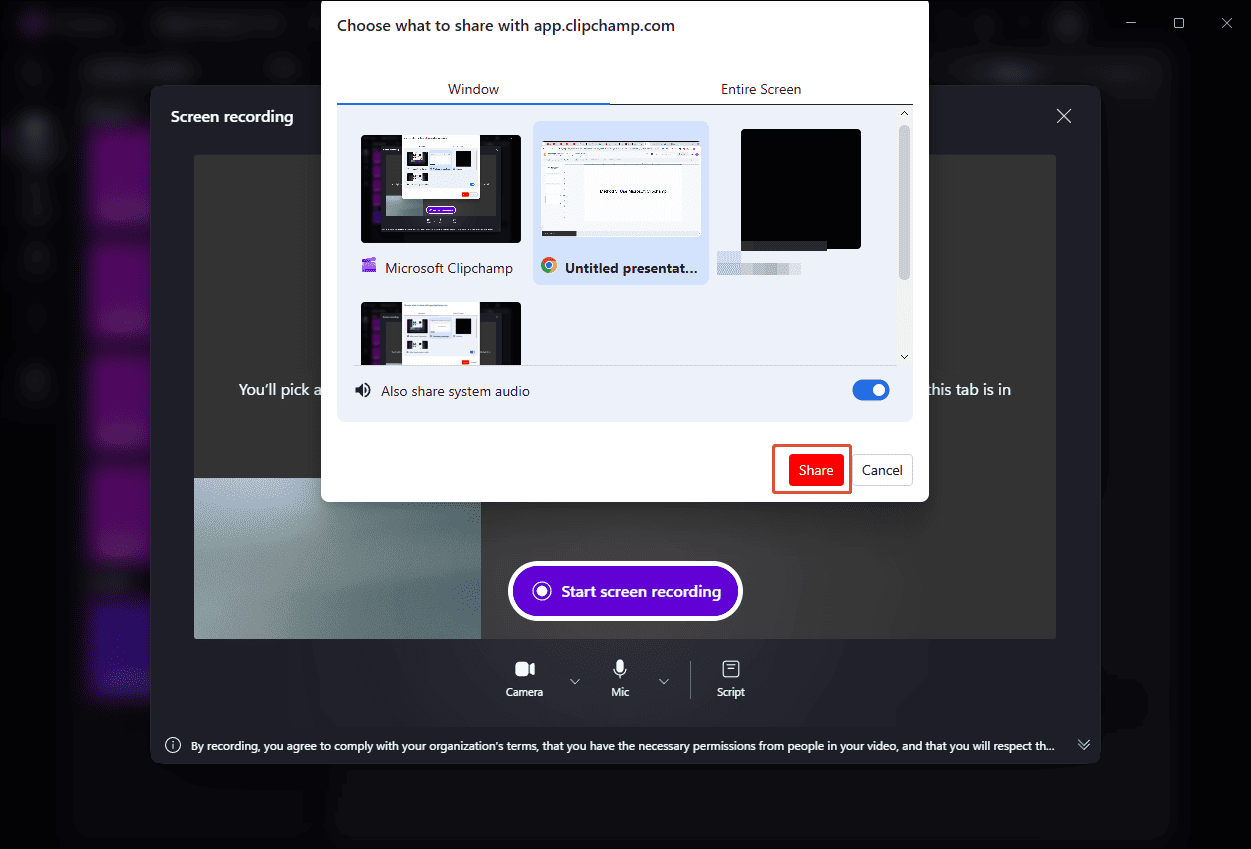Open the camera selection dropdown
1251x849 pixels.
[574, 679]
